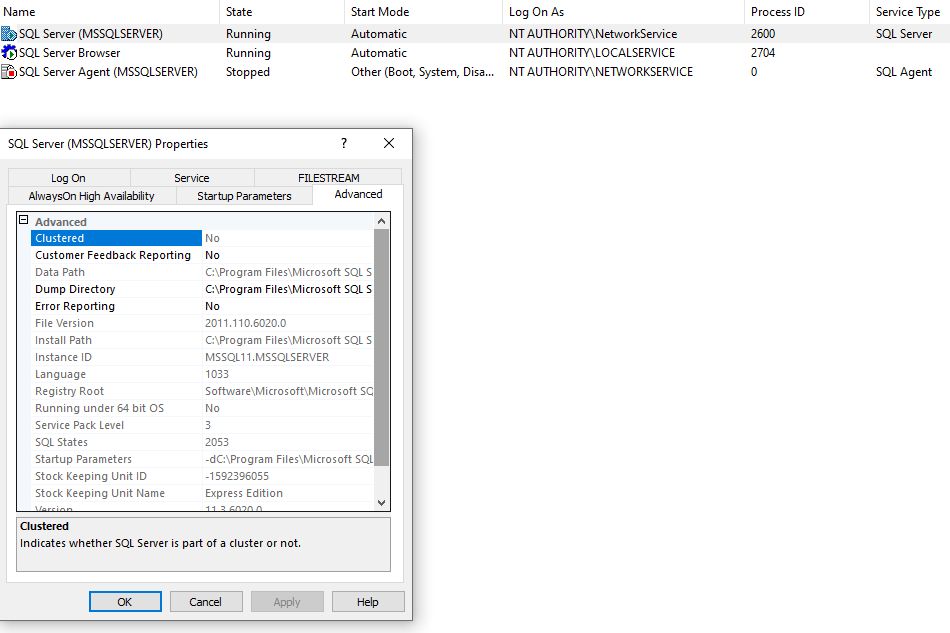Image resolution: width=950 pixels, height=633 pixels.
Task: Sort by the Start Mode column header
Action: point(423,12)
